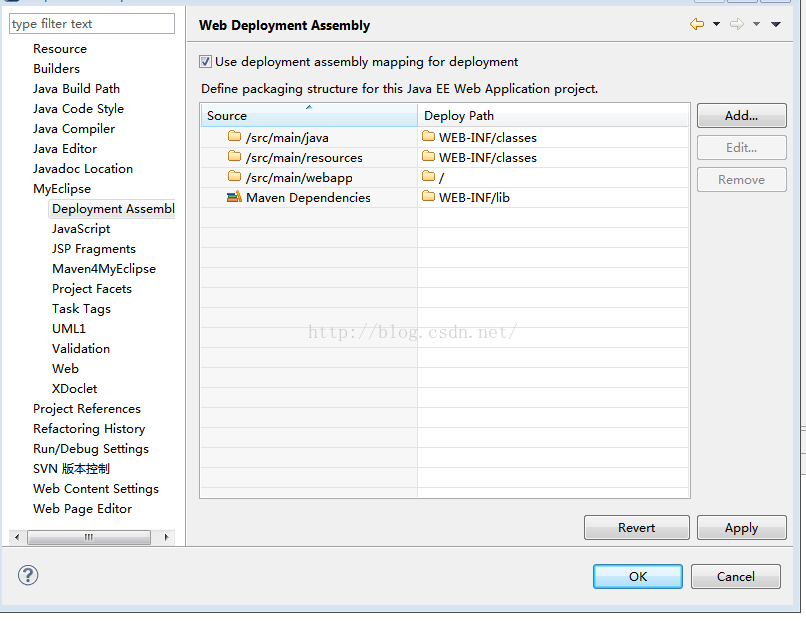Open the back history dropdown arrow
Image resolution: width=806 pixels, height=642 pixels.
coord(716,24)
